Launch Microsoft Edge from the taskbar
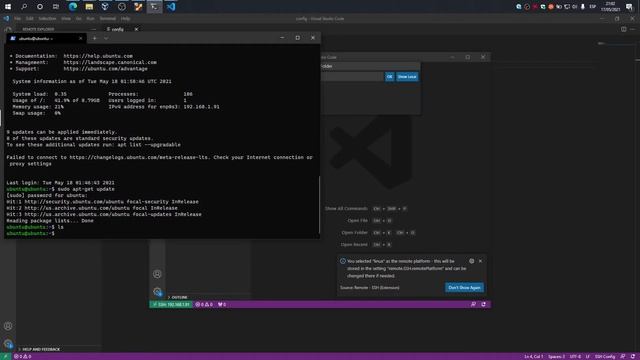 pyautogui.click(x=73, y=7)
